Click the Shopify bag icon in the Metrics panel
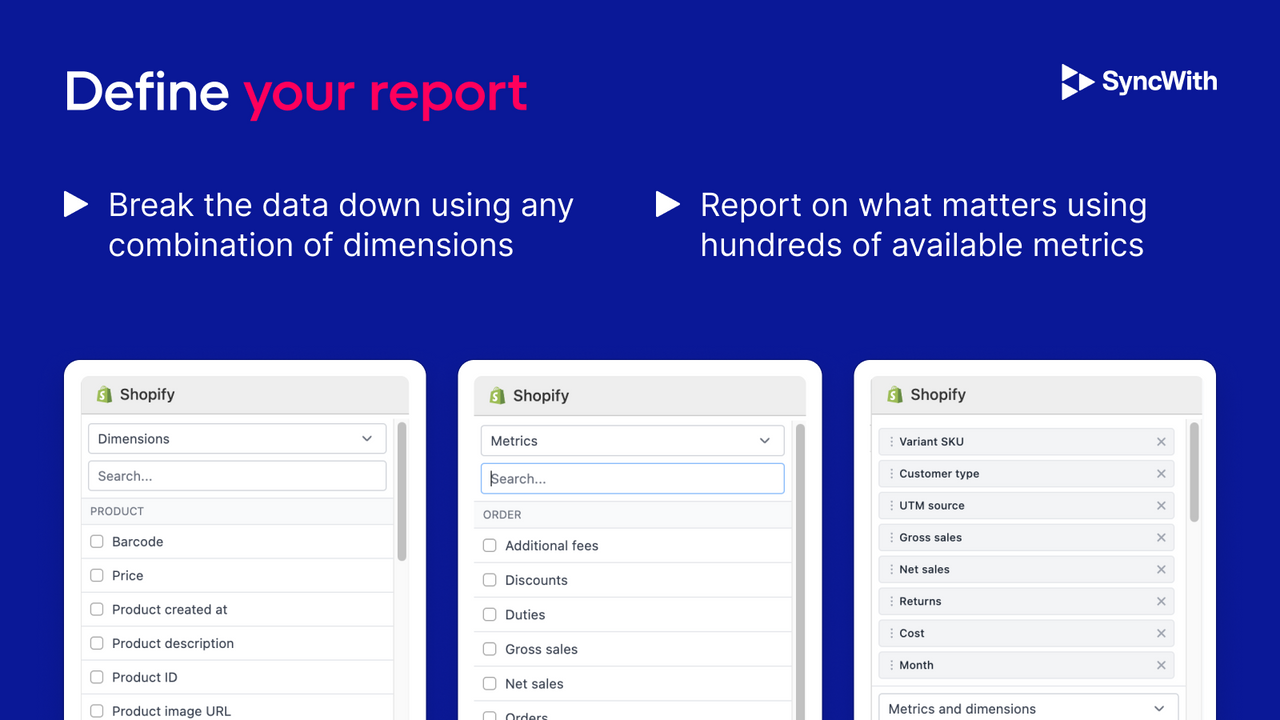This screenshot has width=1280, height=720. [497, 395]
